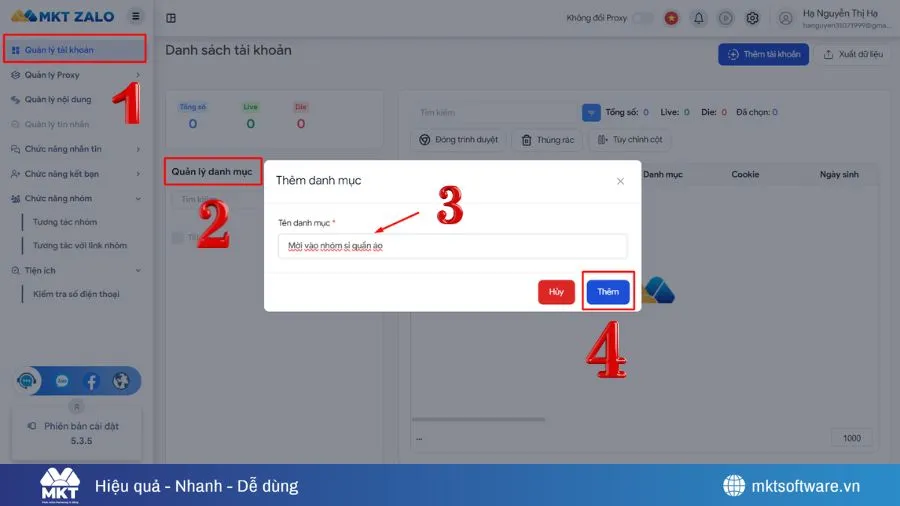Open settings gear in top bar
Image resolution: width=900 pixels, height=506 pixels.
[x=752, y=18]
